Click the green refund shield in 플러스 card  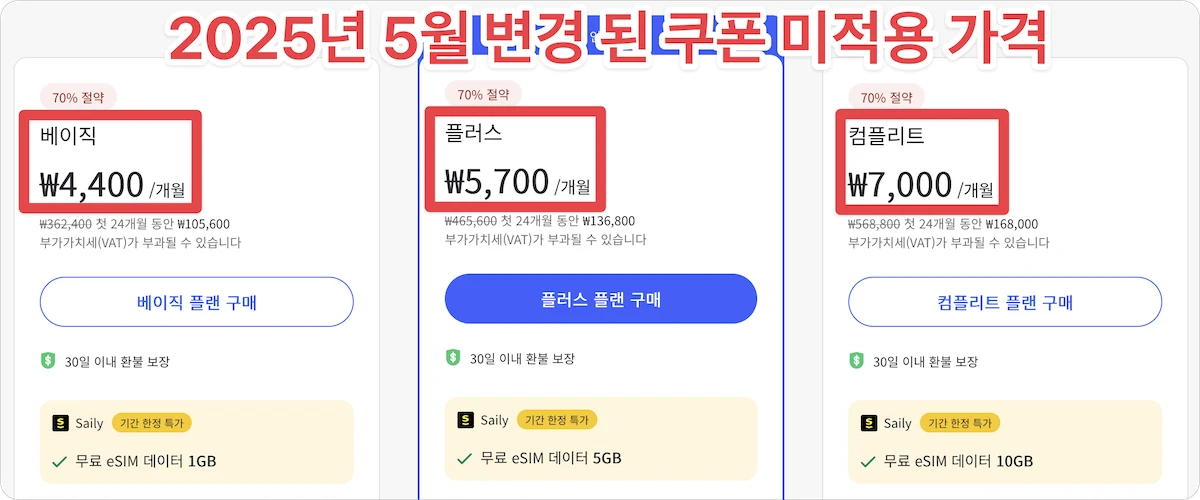coord(453,358)
